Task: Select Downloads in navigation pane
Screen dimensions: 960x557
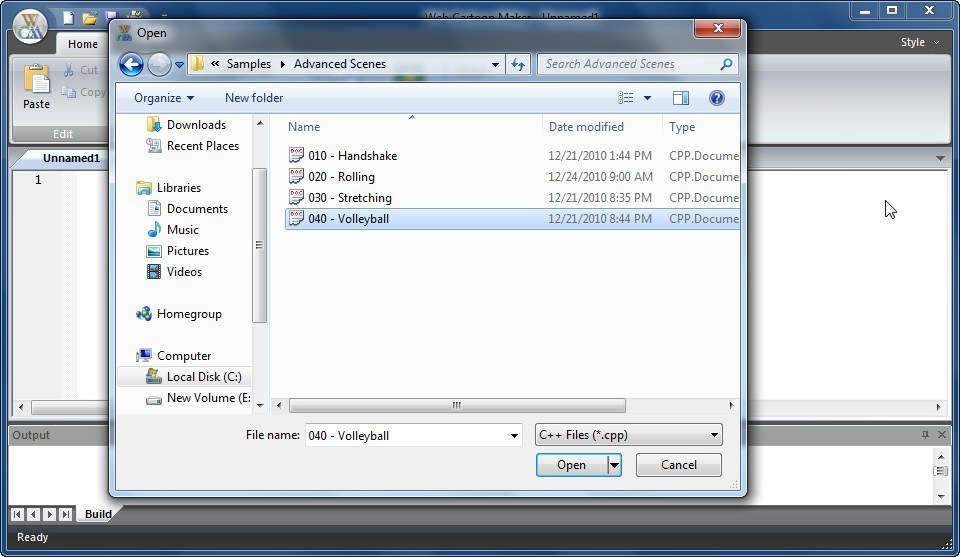Action: (196, 125)
